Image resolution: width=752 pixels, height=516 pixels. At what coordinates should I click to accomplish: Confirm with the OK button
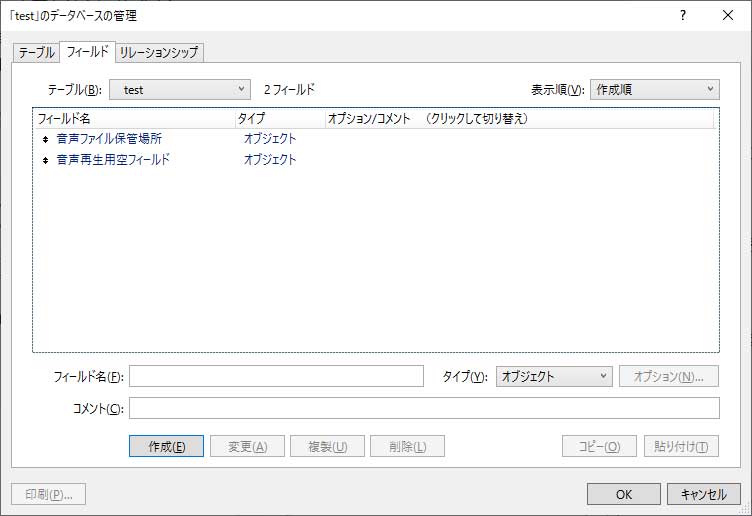coord(624,494)
